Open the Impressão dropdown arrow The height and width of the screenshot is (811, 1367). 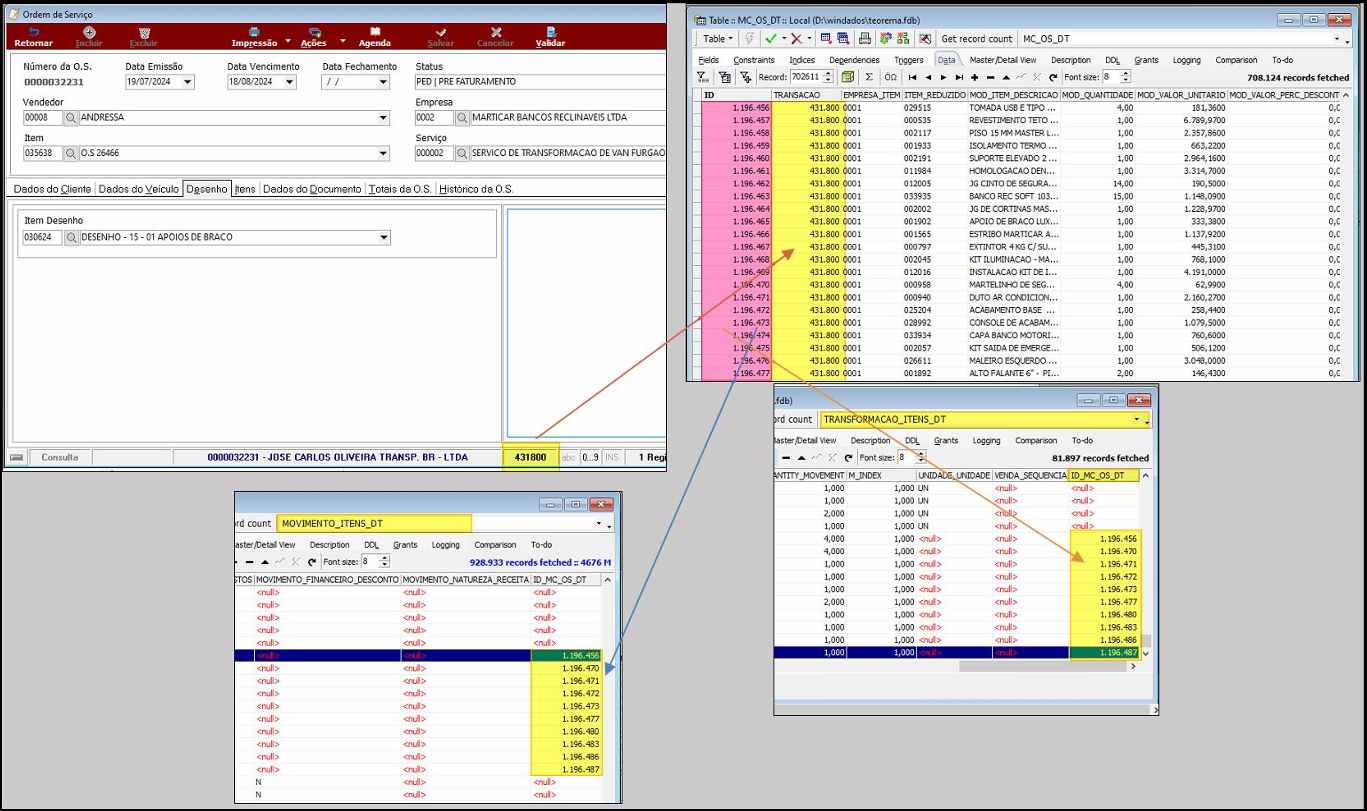click(288, 41)
